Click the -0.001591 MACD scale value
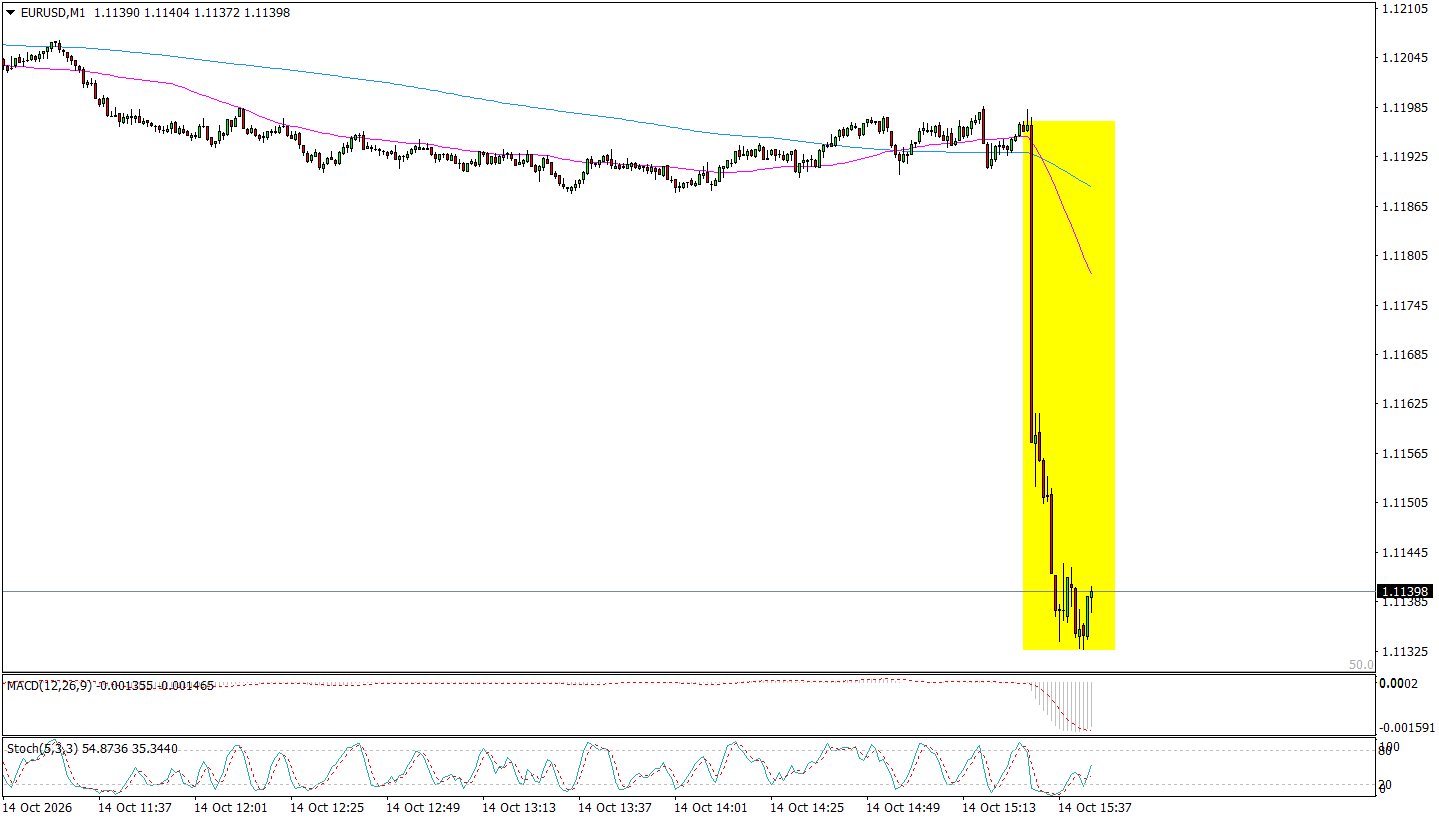Image resolution: width=1439 pixels, height=820 pixels. pyautogui.click(x=1405, y=728)
